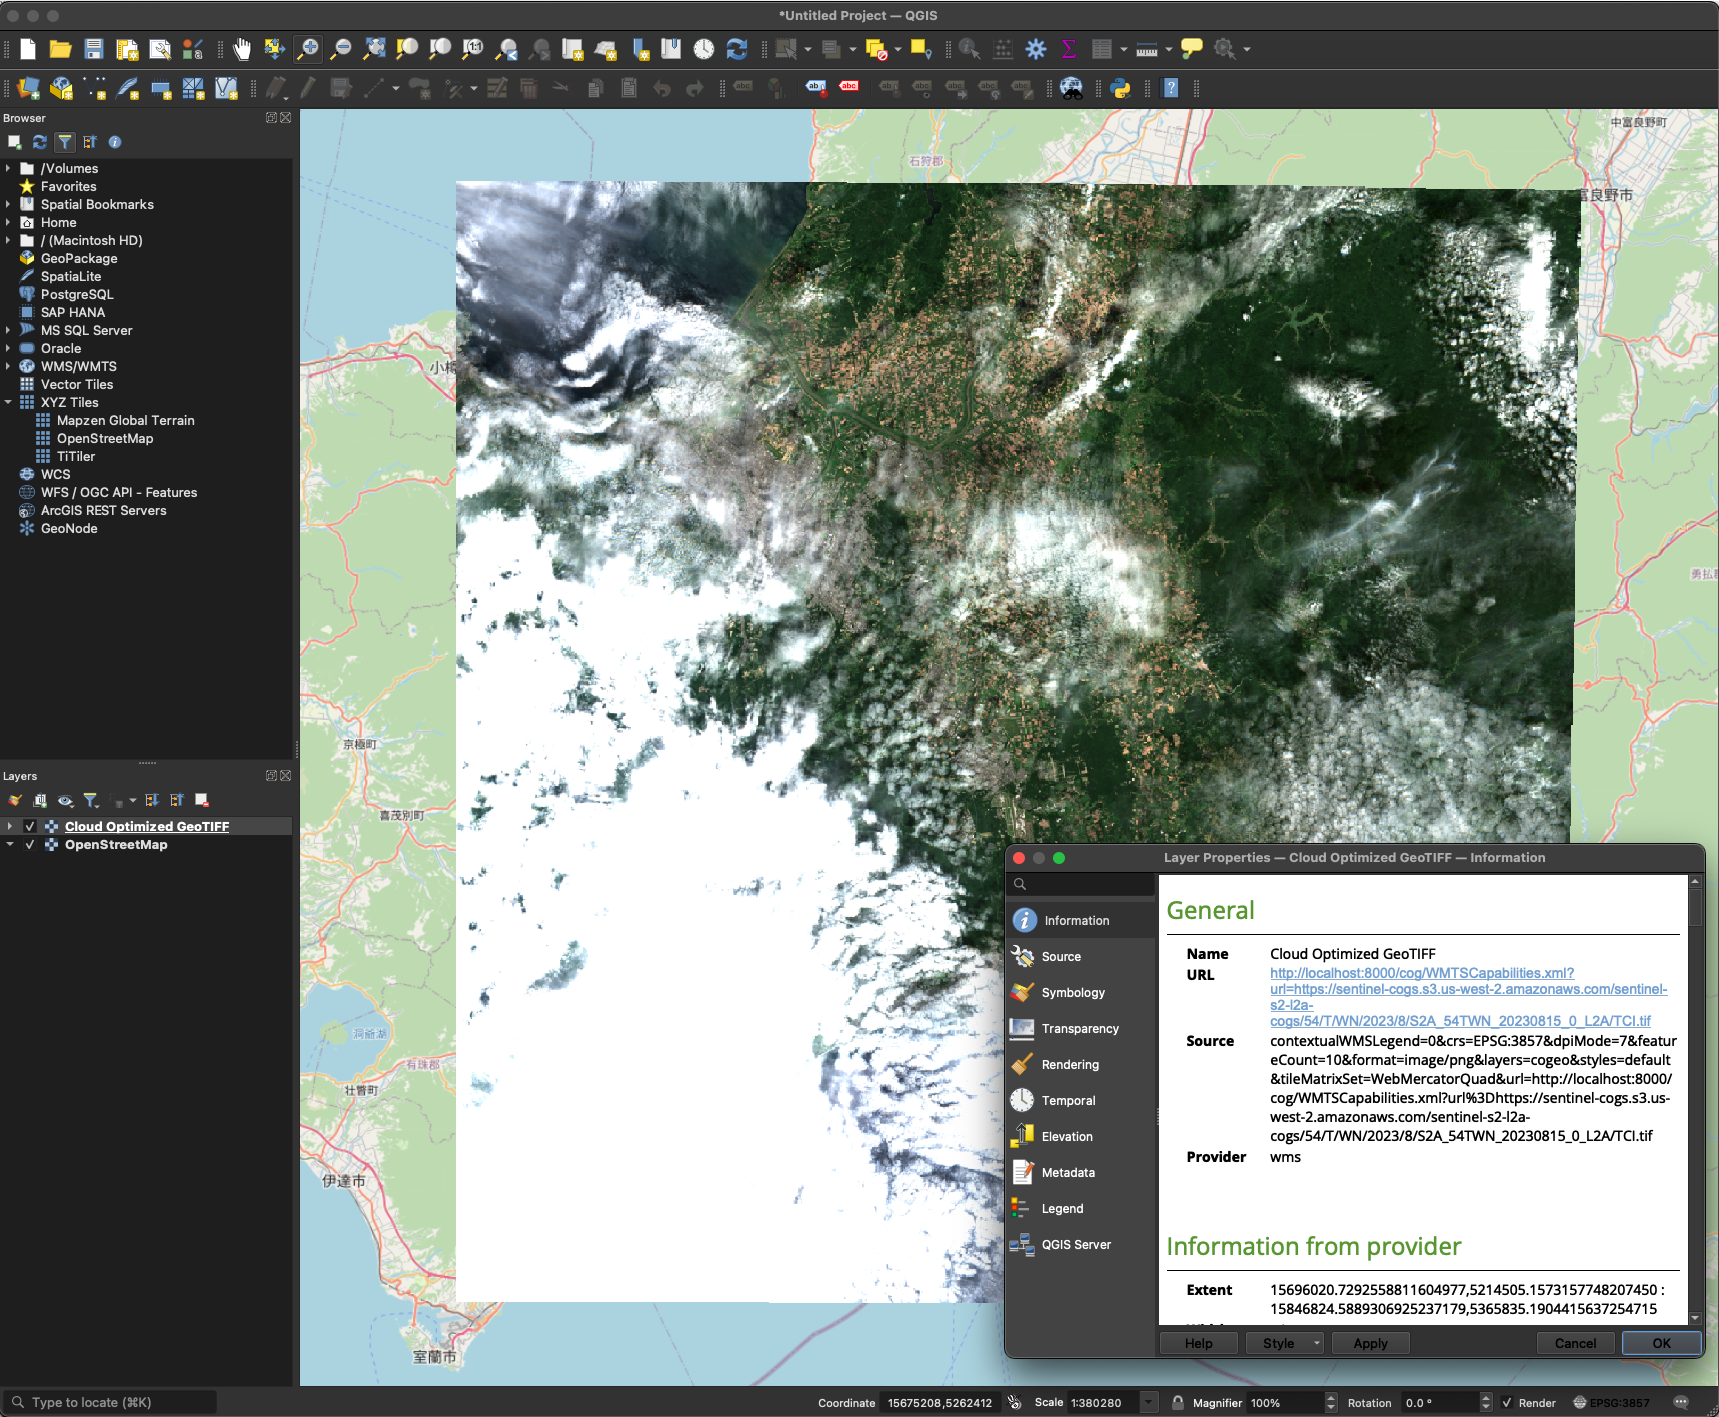Image resolution: width=1719 pixels, height=1417 pixels.
Task: Click the Browser panel filter funnel icon
Action: click(x=65, y=142)
